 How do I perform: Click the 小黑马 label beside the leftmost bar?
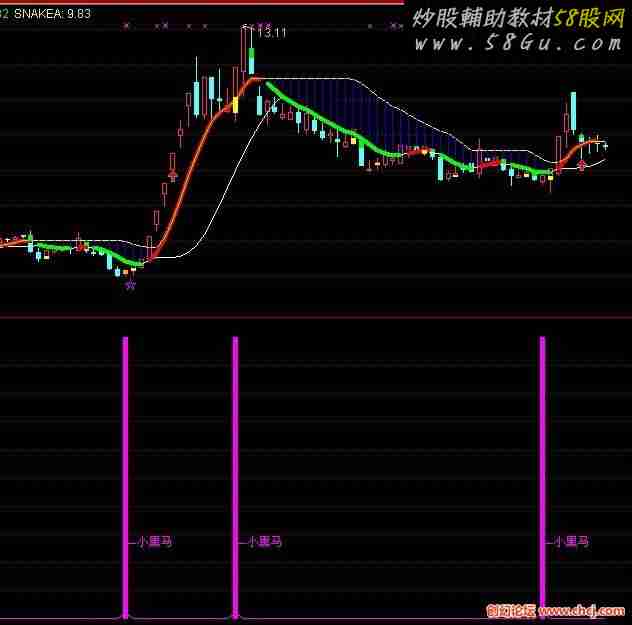155,541
